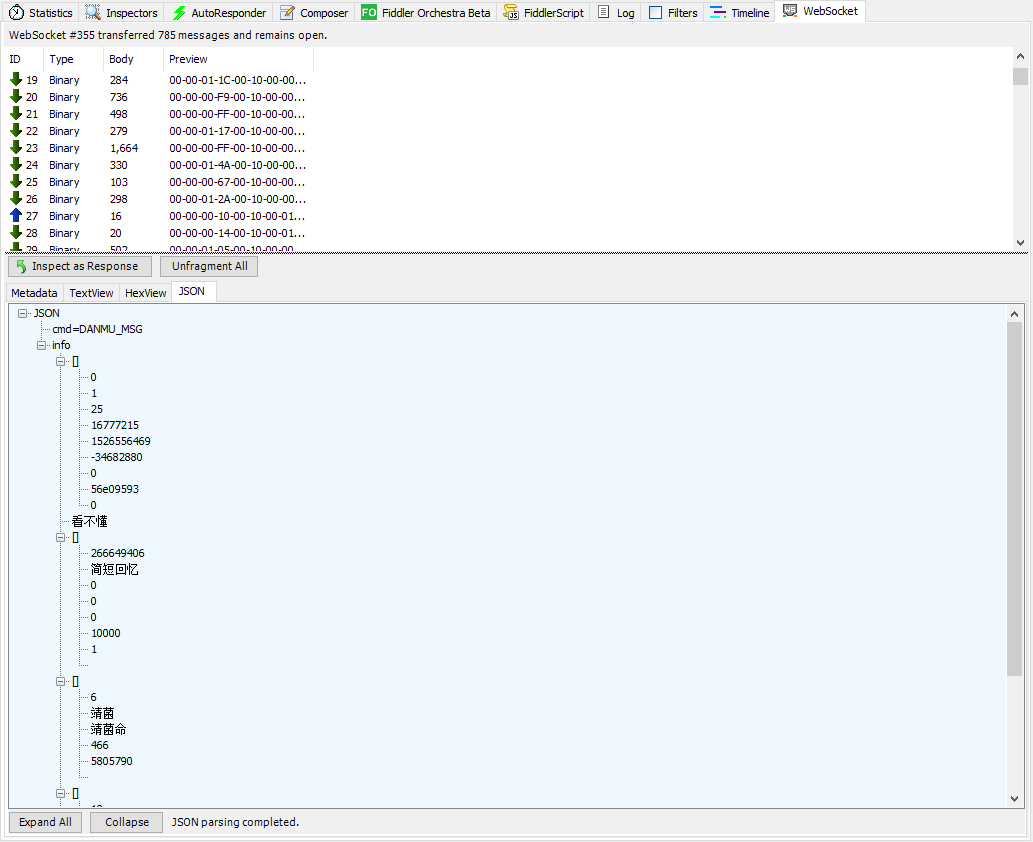Click the Expand All button

coord(45,822)
